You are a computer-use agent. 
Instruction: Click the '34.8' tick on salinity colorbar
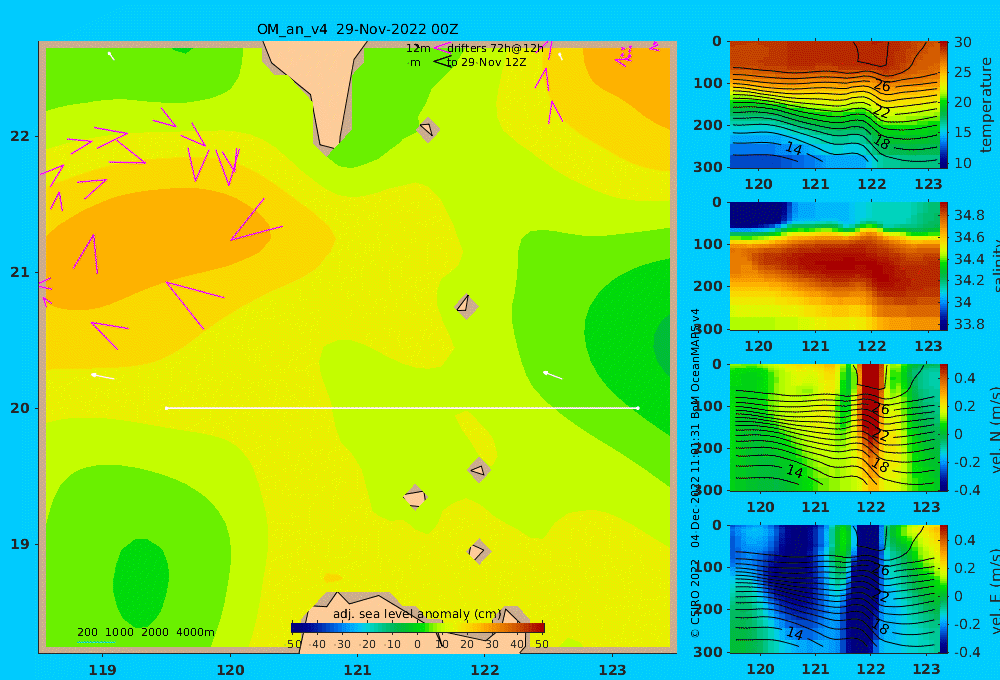[x=969, y=215]
